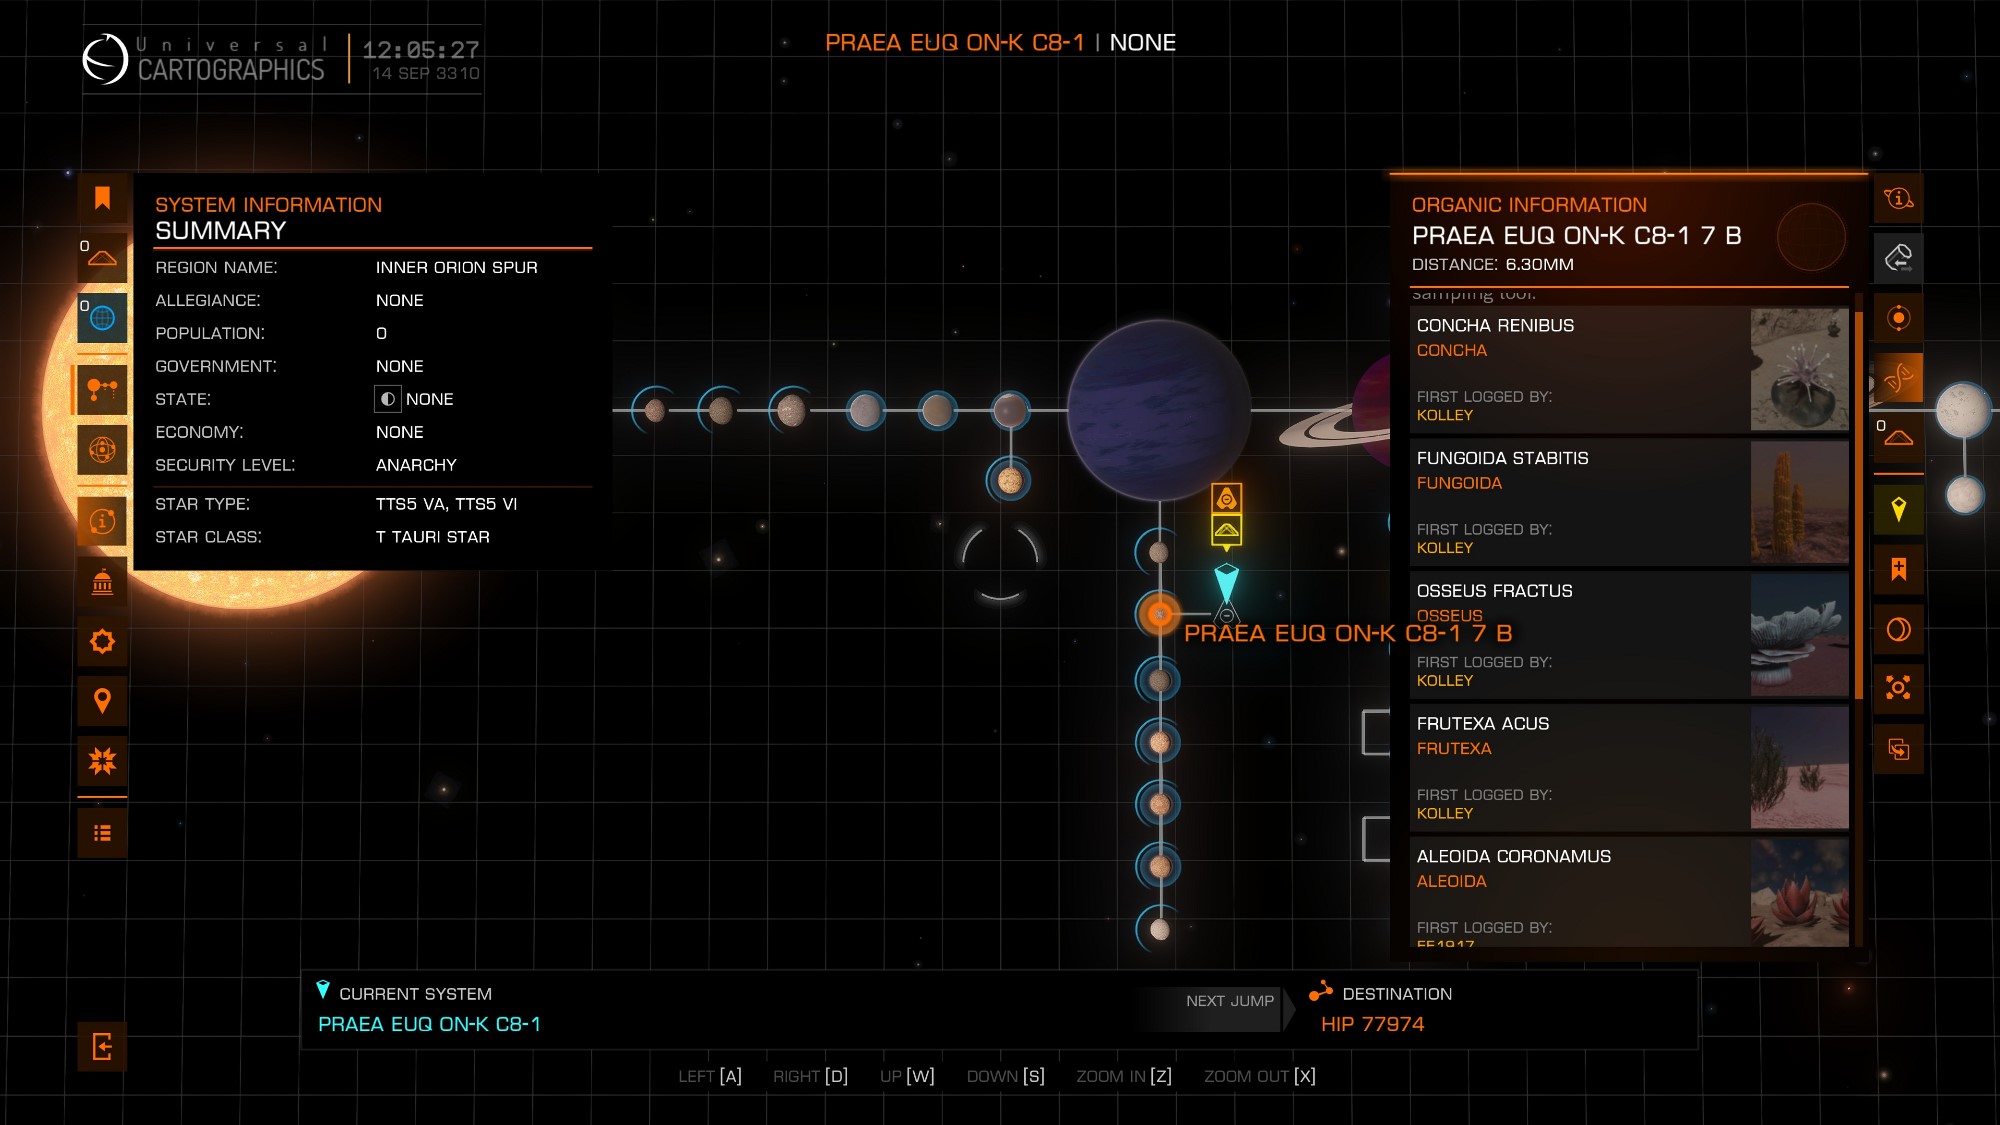This screenshot has width=2000, height=1125.
Task: Select the large blue gas giant planet
Action: coord(1159,410)
